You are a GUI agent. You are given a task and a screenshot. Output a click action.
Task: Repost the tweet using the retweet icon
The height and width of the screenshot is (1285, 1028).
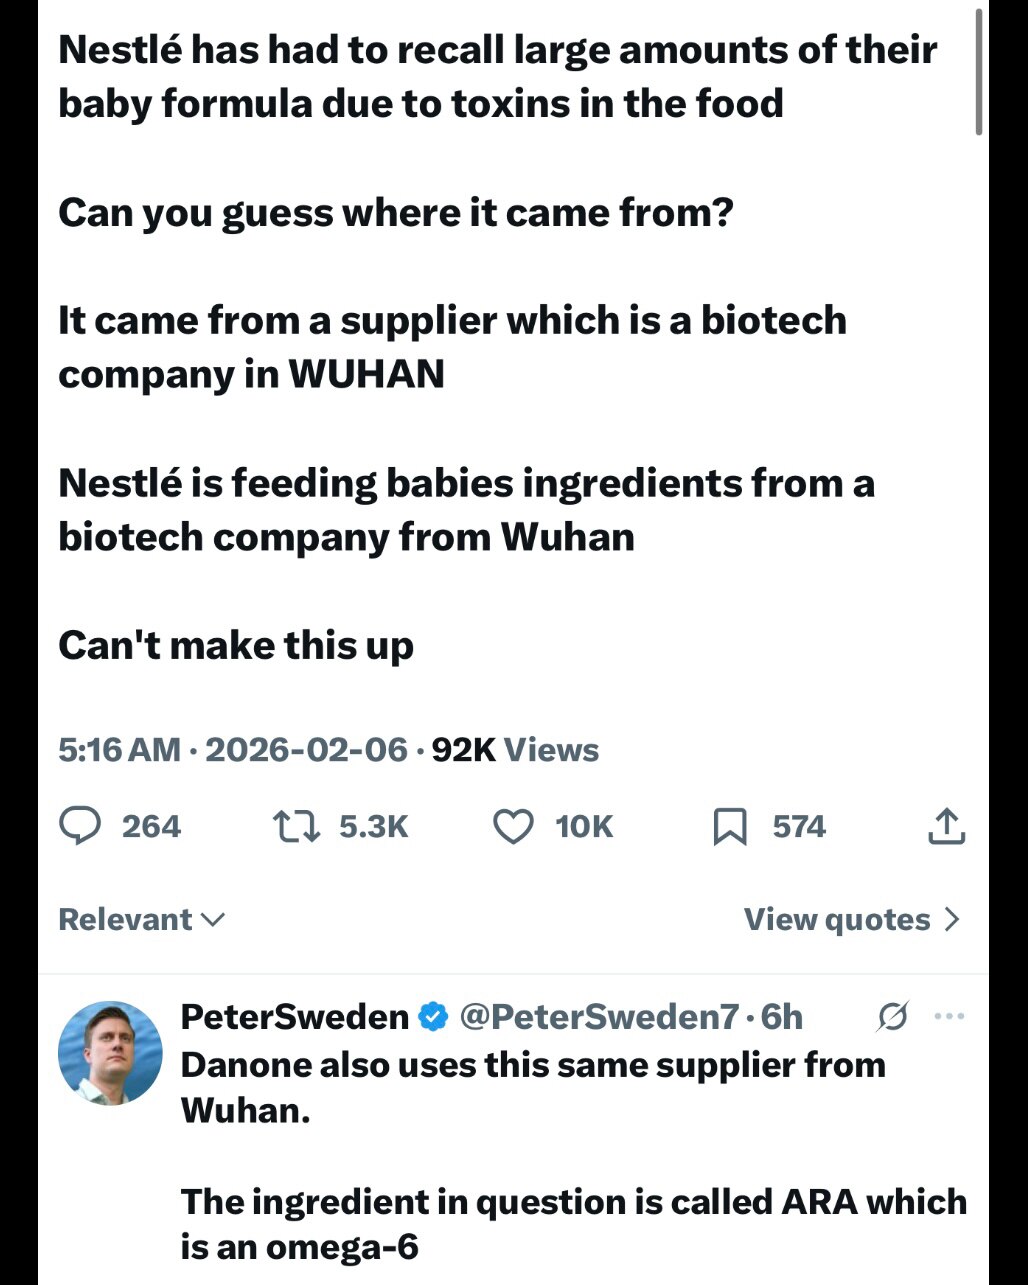click(x=296, y=827)
